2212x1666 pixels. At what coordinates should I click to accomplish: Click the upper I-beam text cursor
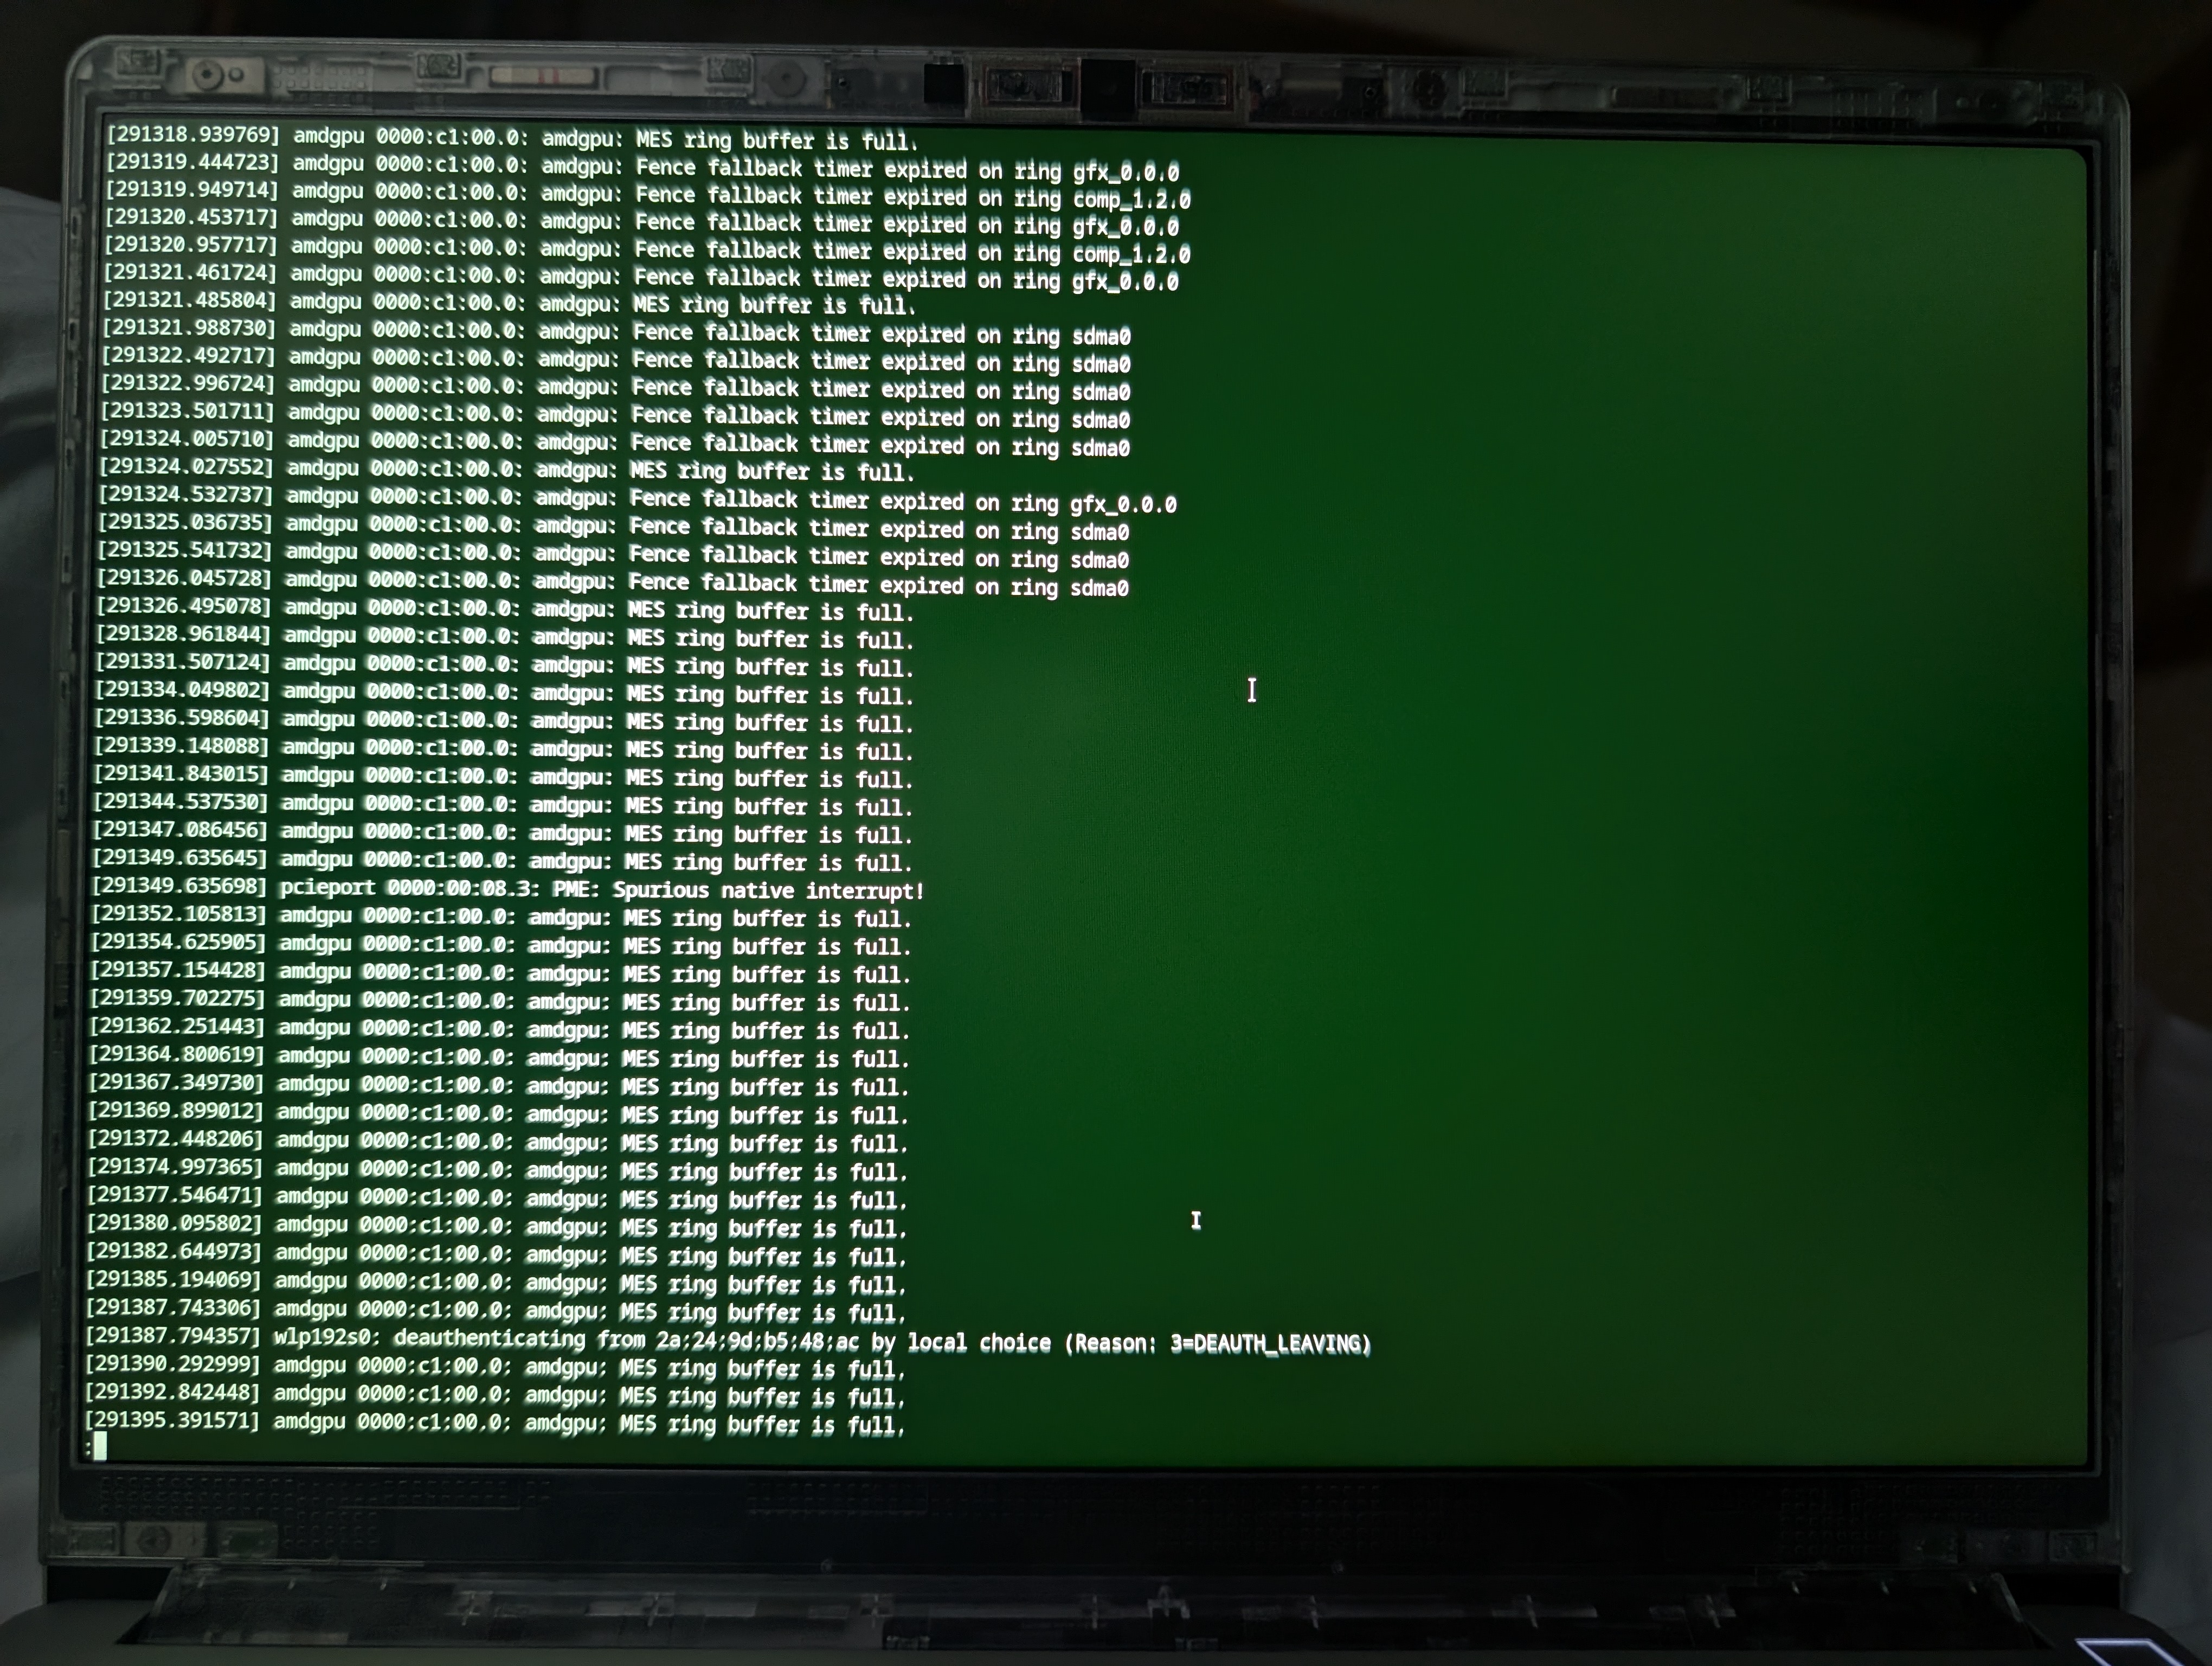click(x=1251, y=690)
